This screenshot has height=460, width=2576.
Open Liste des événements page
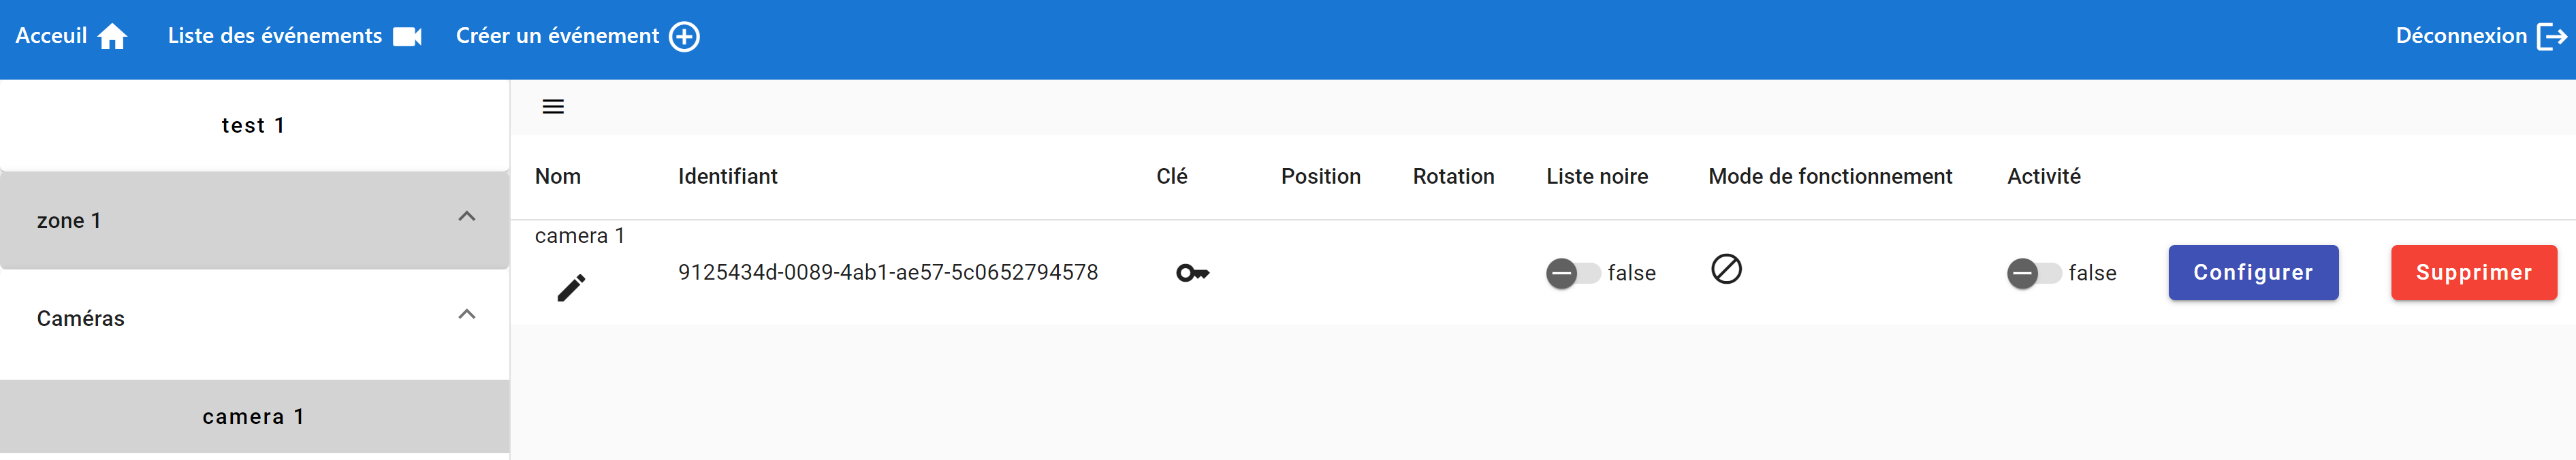[275, 37]
